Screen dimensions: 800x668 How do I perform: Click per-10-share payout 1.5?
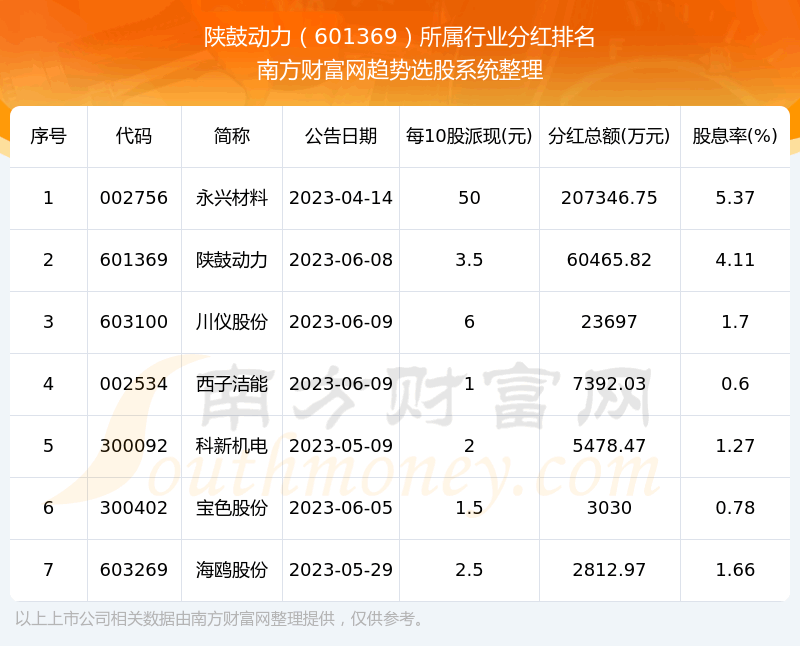[469, 508]
